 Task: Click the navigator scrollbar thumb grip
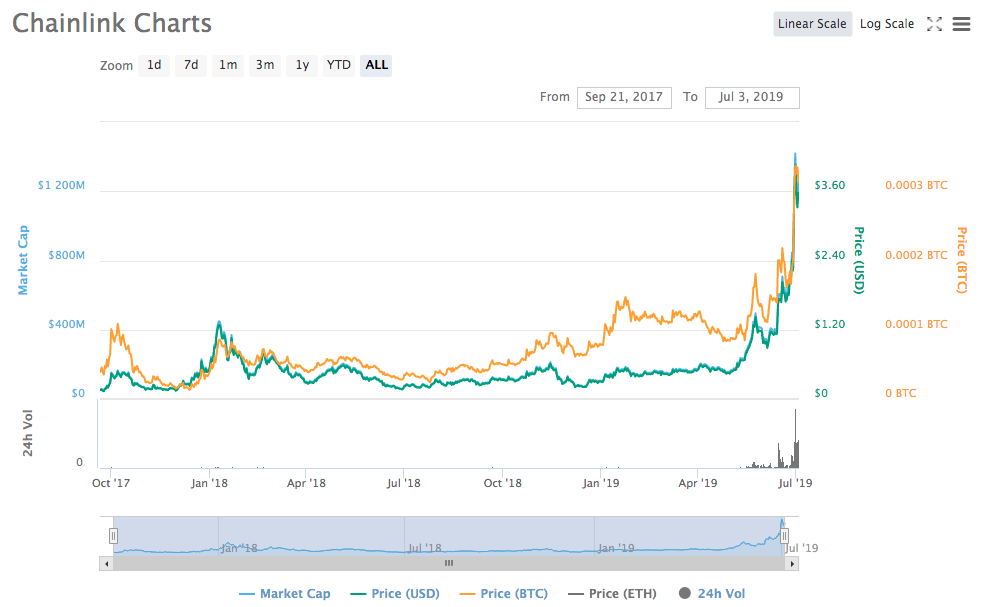coord(448,563)
